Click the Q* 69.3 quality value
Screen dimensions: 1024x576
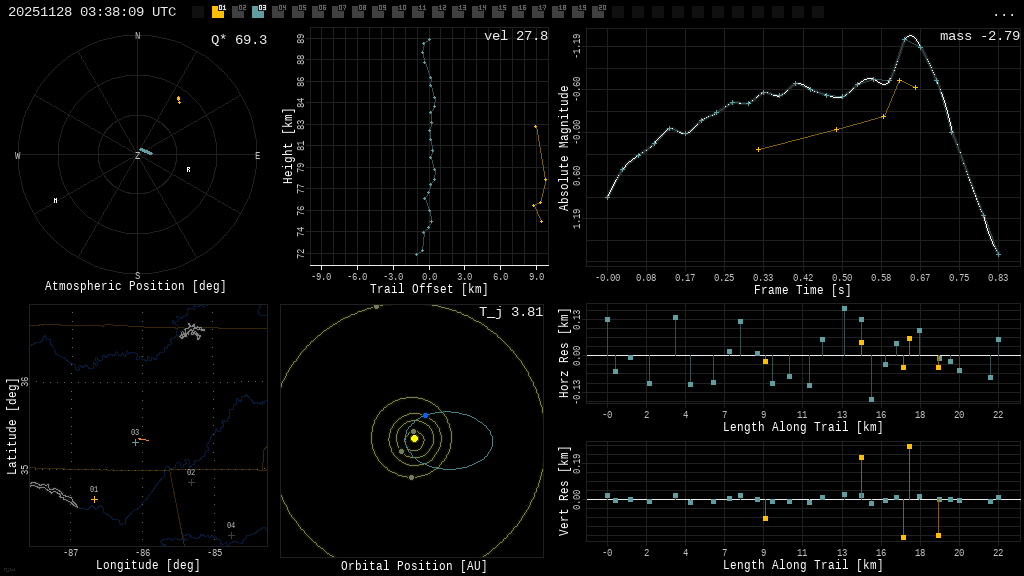(238, 40)
